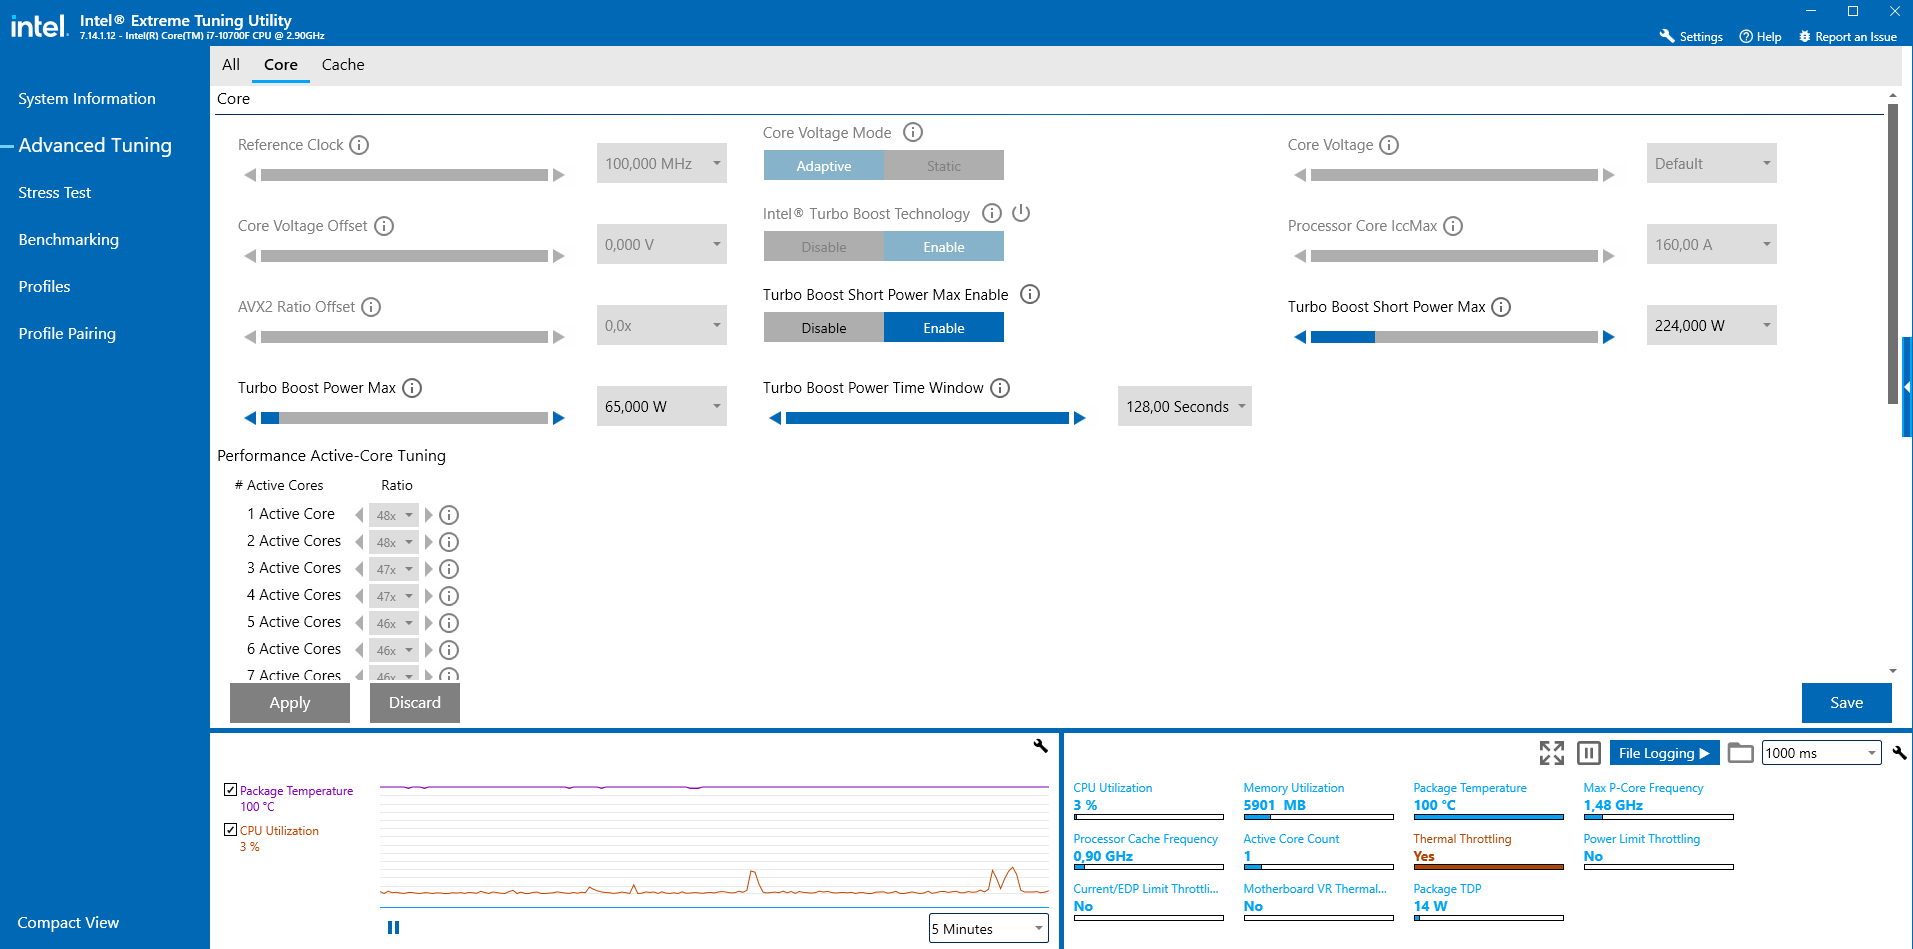
Task: Show info for 5 Active Cores ratio
Action: (x=449, y=623)
